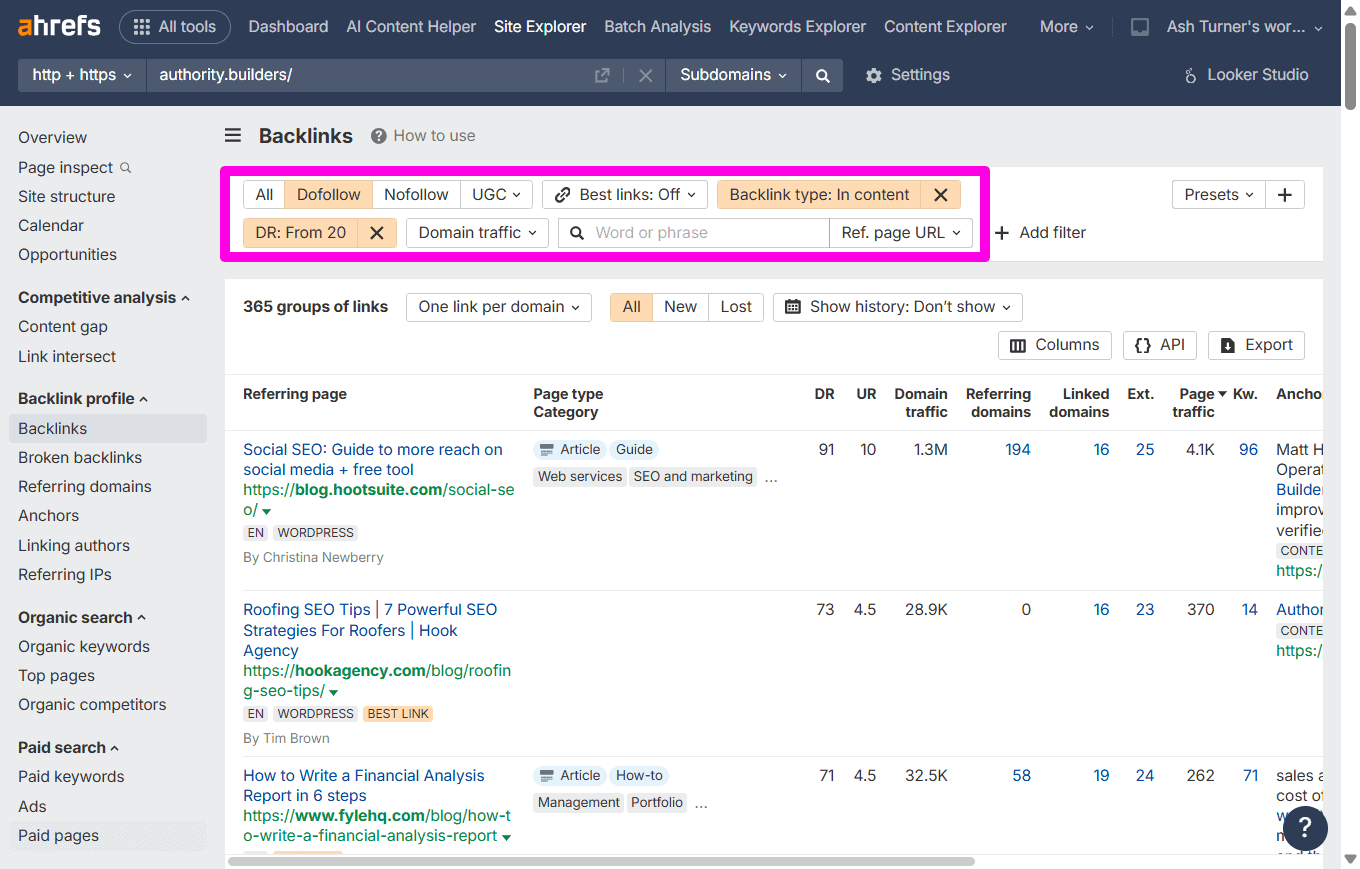Clear the authority.builders URL field

(645, 75)
